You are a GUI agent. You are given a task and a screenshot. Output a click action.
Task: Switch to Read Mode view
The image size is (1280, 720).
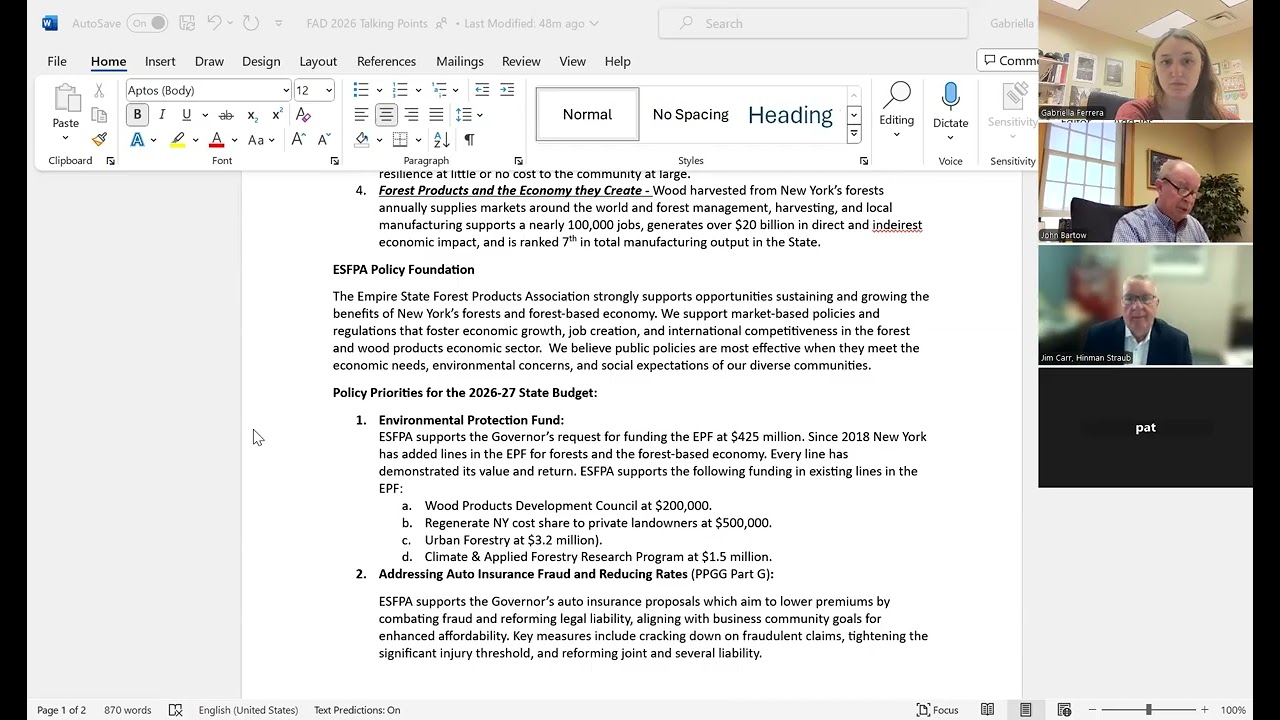[987, 710]
